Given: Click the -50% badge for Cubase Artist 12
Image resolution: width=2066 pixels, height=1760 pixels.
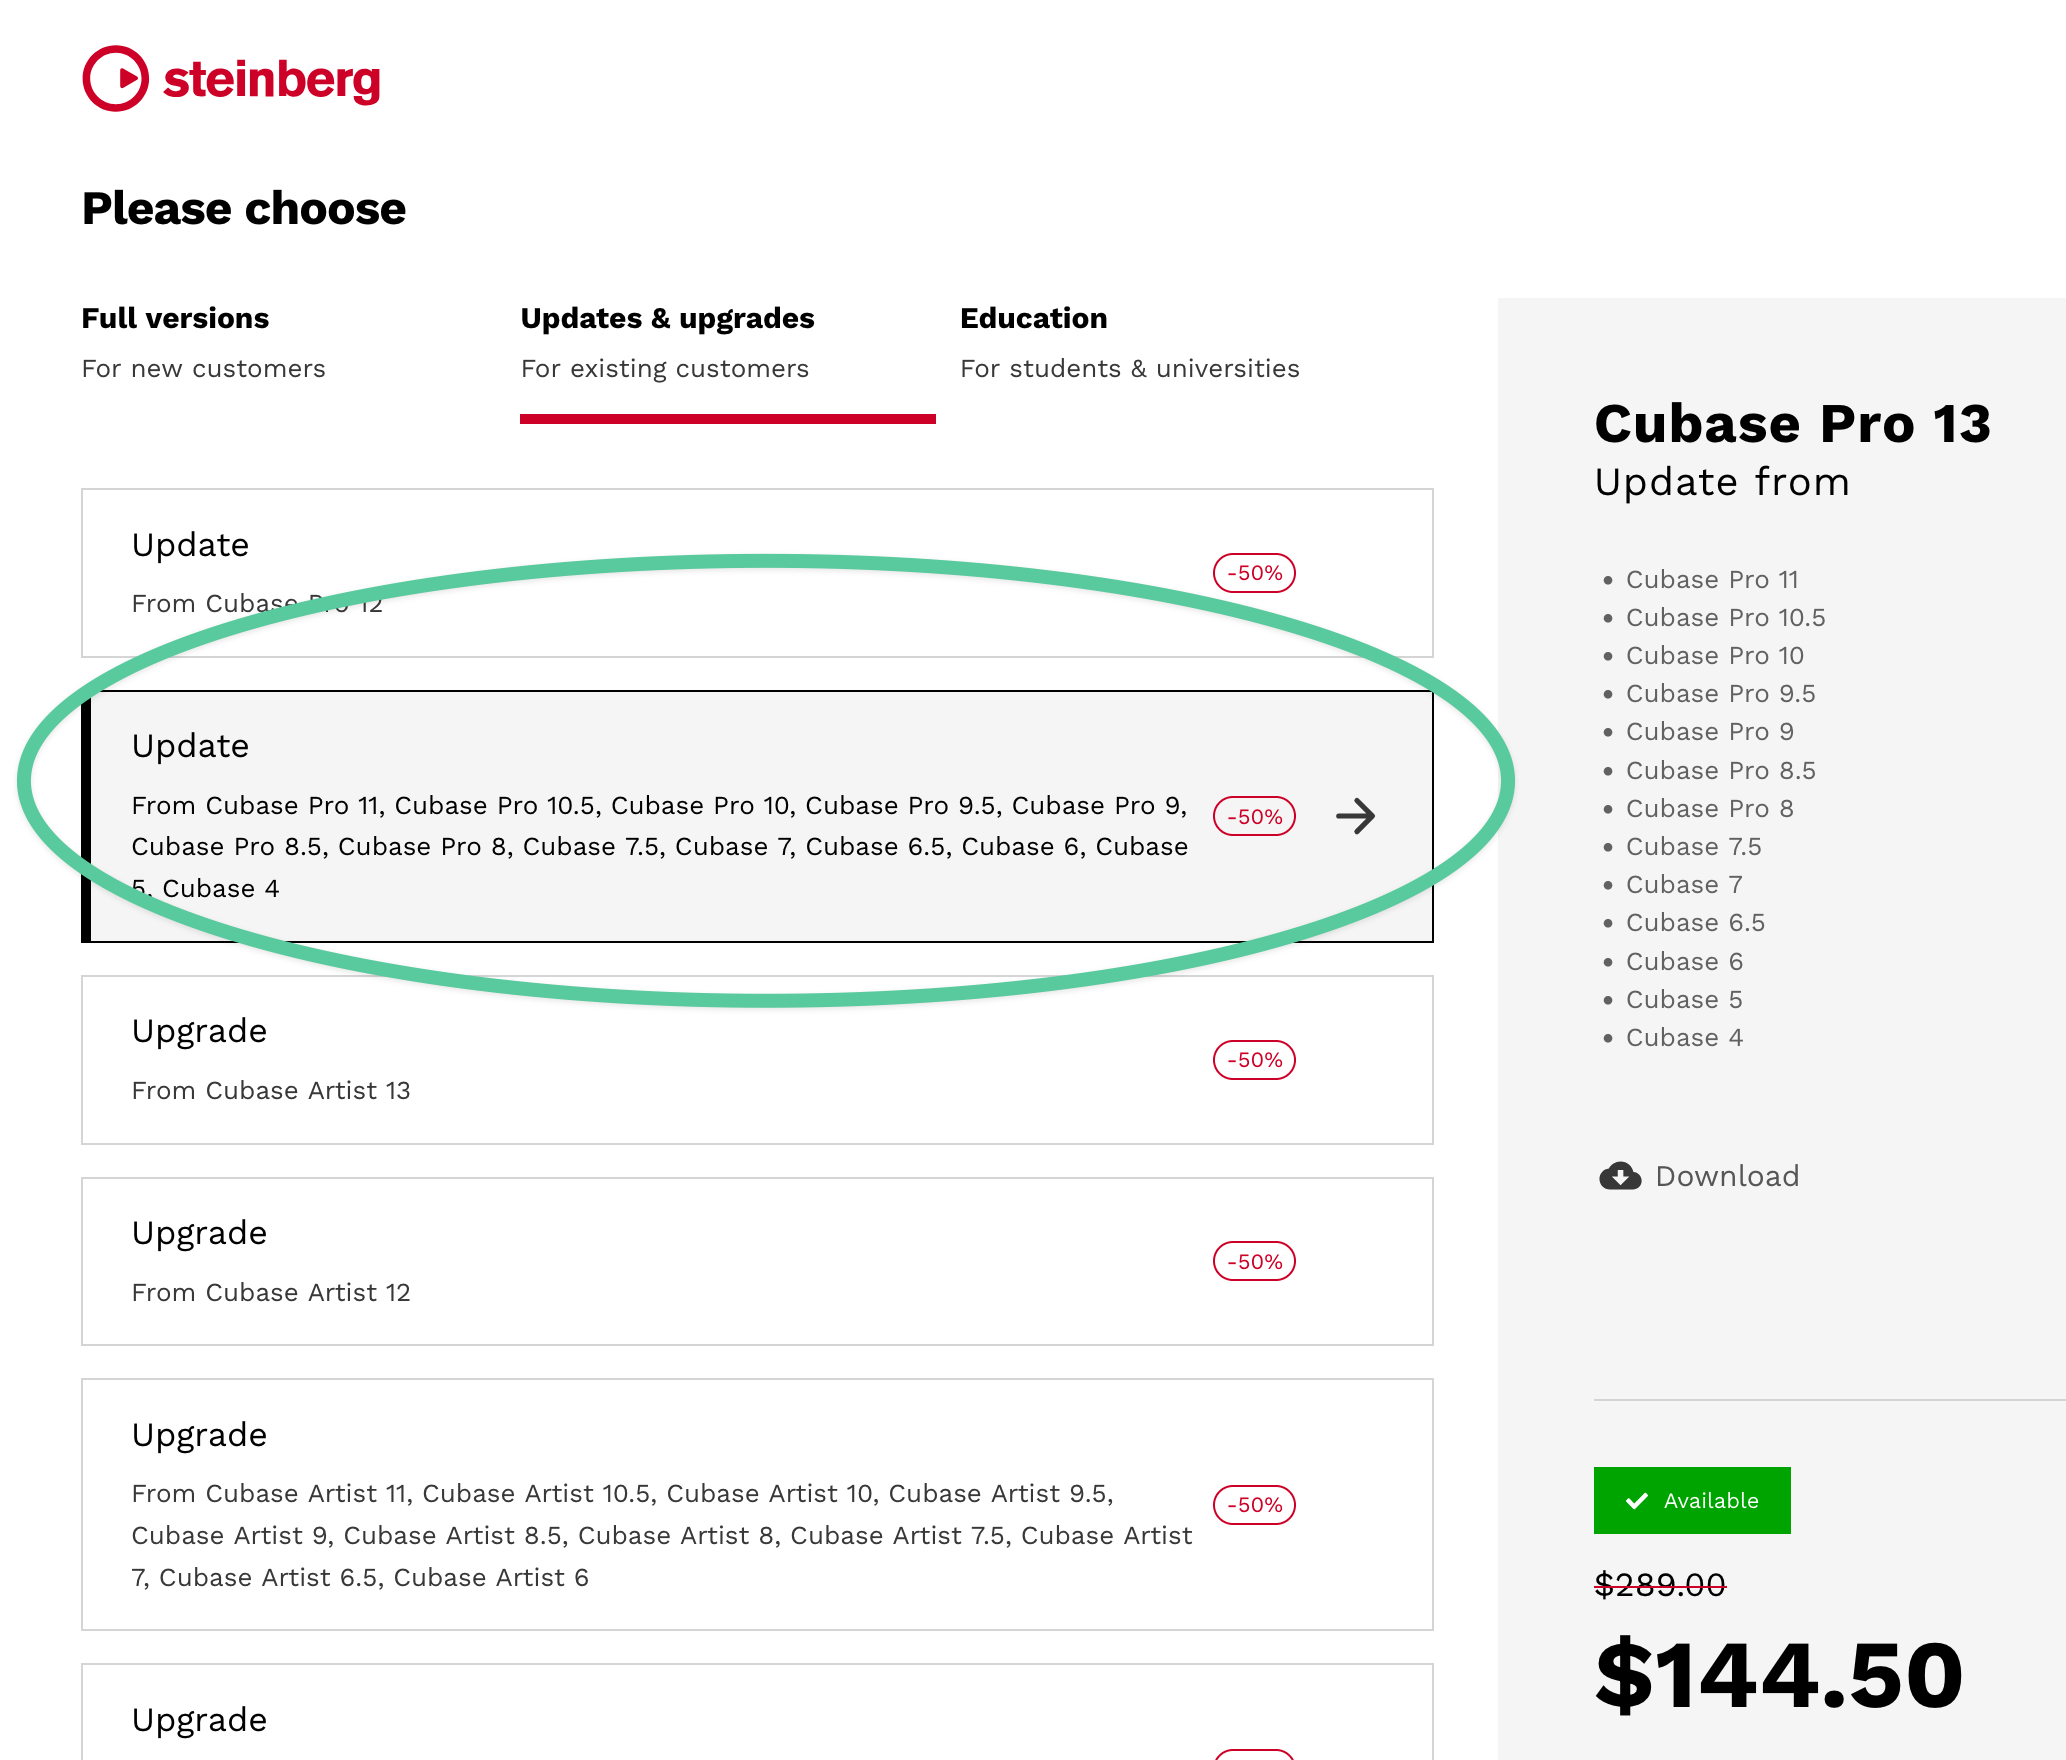Looking at the screenshot, I should [x=1254, y=1262].
